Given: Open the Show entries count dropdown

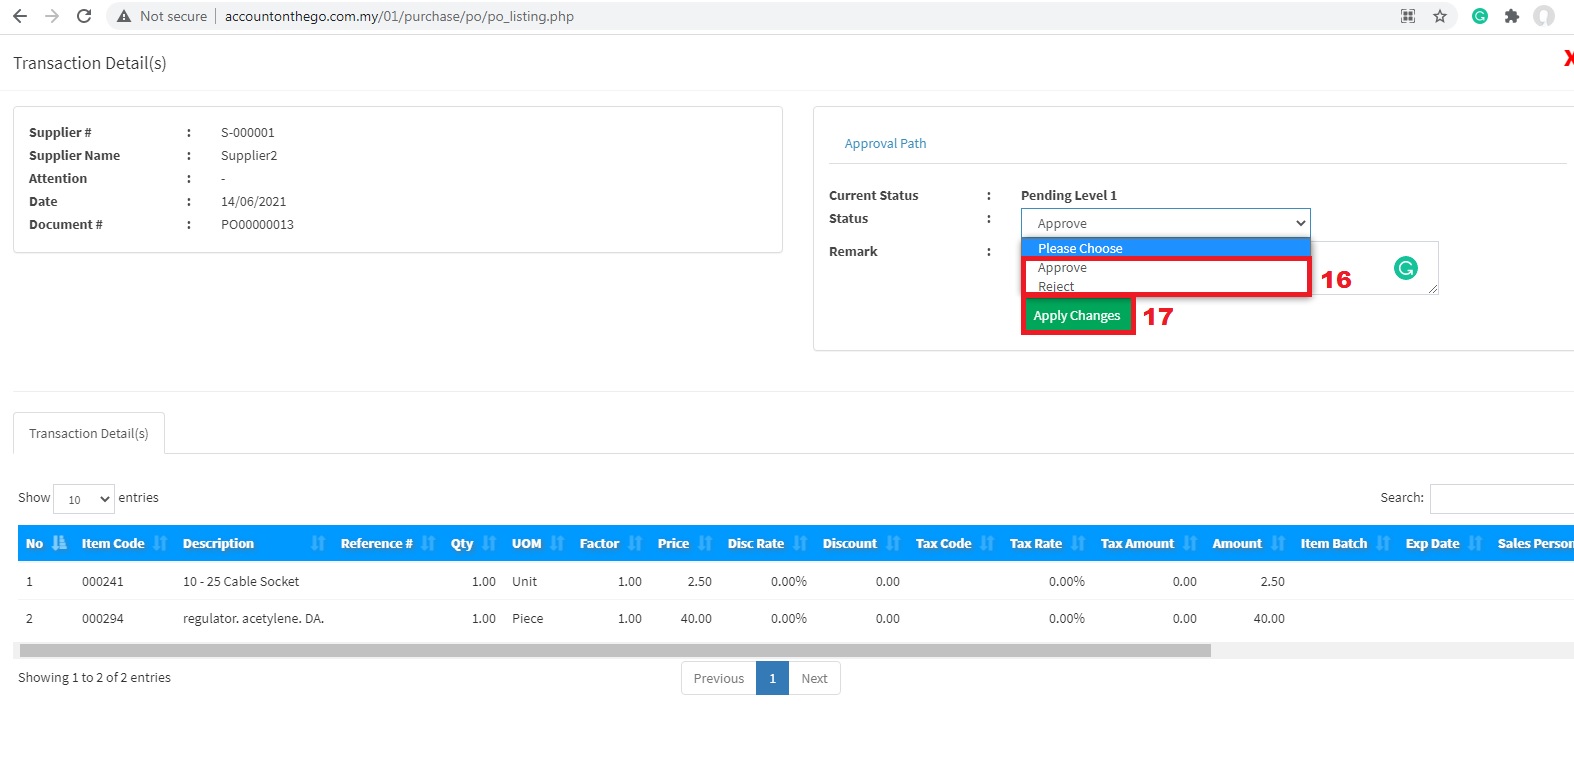Looking at the screenshot, I should pyautogui.click(x=84, y=499).
